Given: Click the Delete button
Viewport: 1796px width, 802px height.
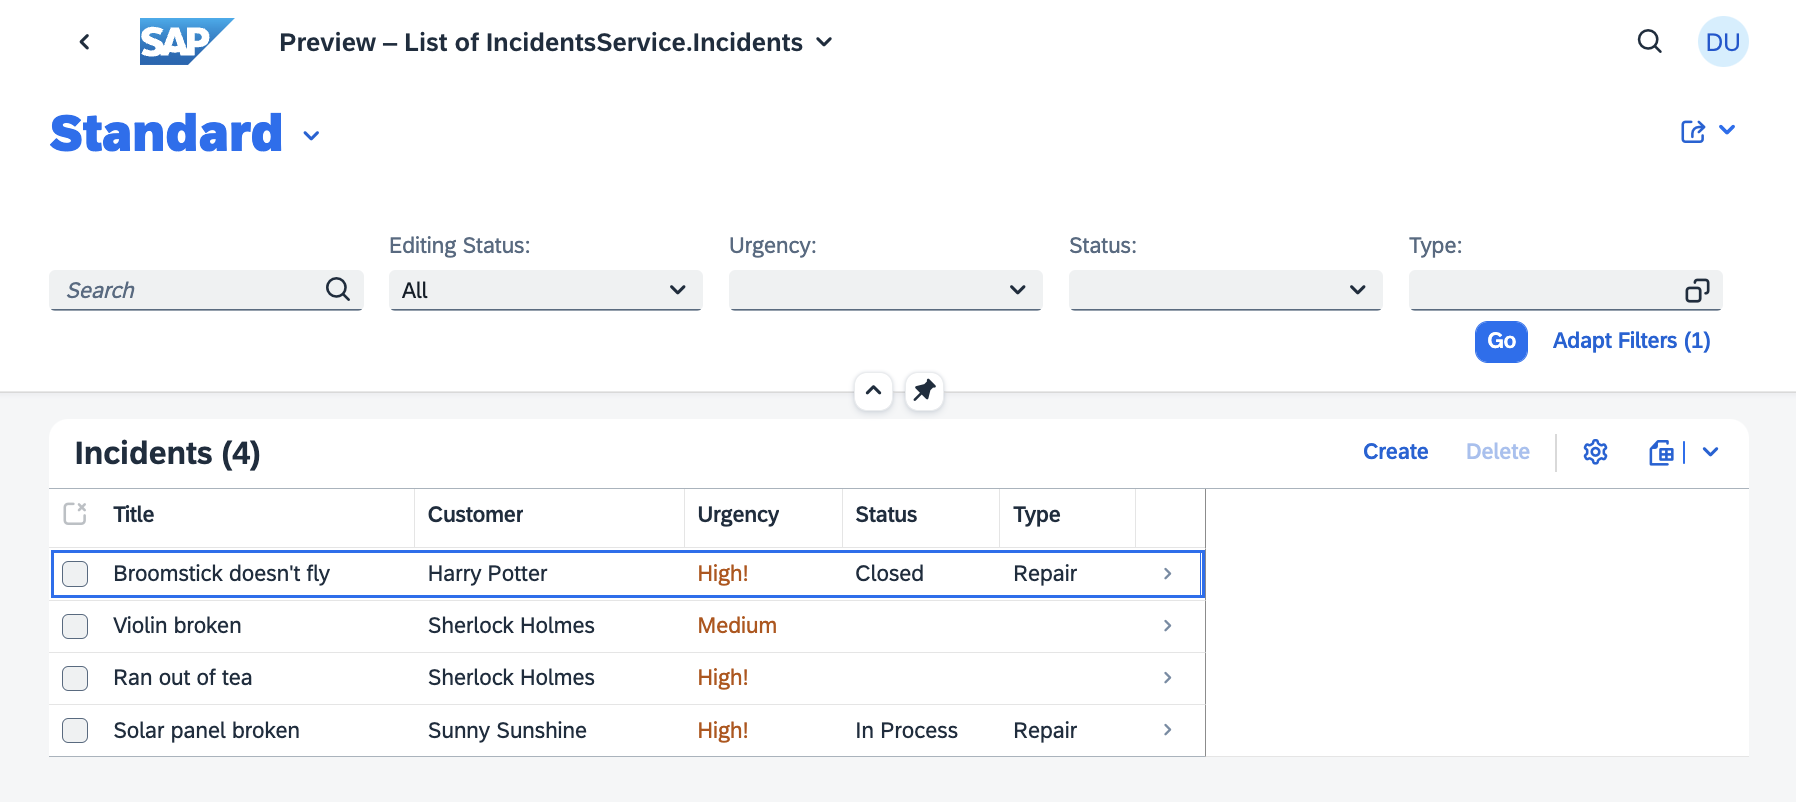Looking at the screenshot, I should [1497, 452].
